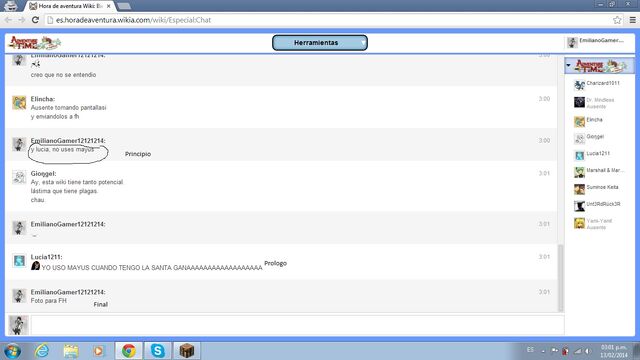Open the taskbar clock and date

tap(614, 351)
